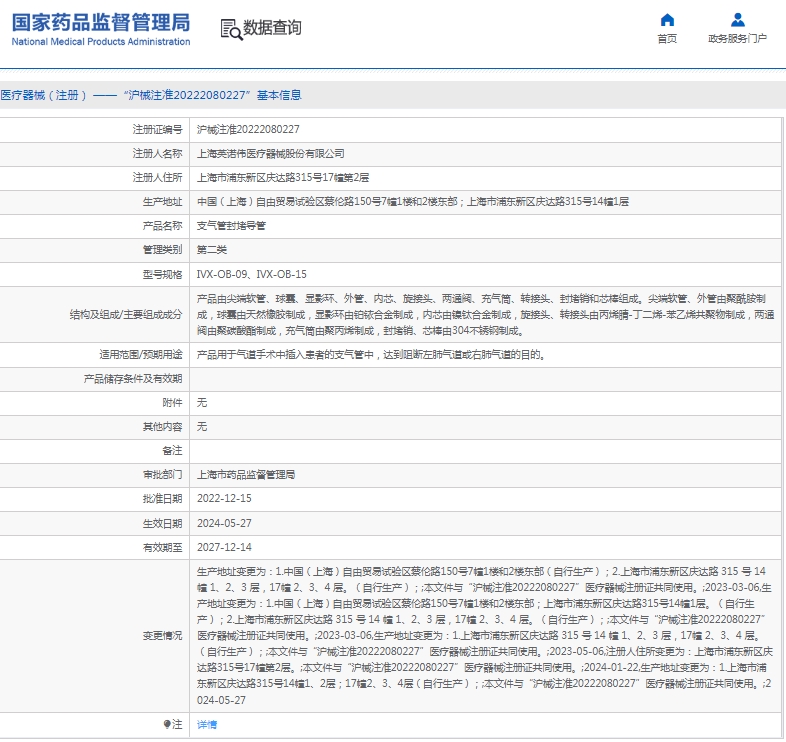Viewport: 786px width, 742px height.
Task: Click the 附件 row label
Action: pos(172,403)
